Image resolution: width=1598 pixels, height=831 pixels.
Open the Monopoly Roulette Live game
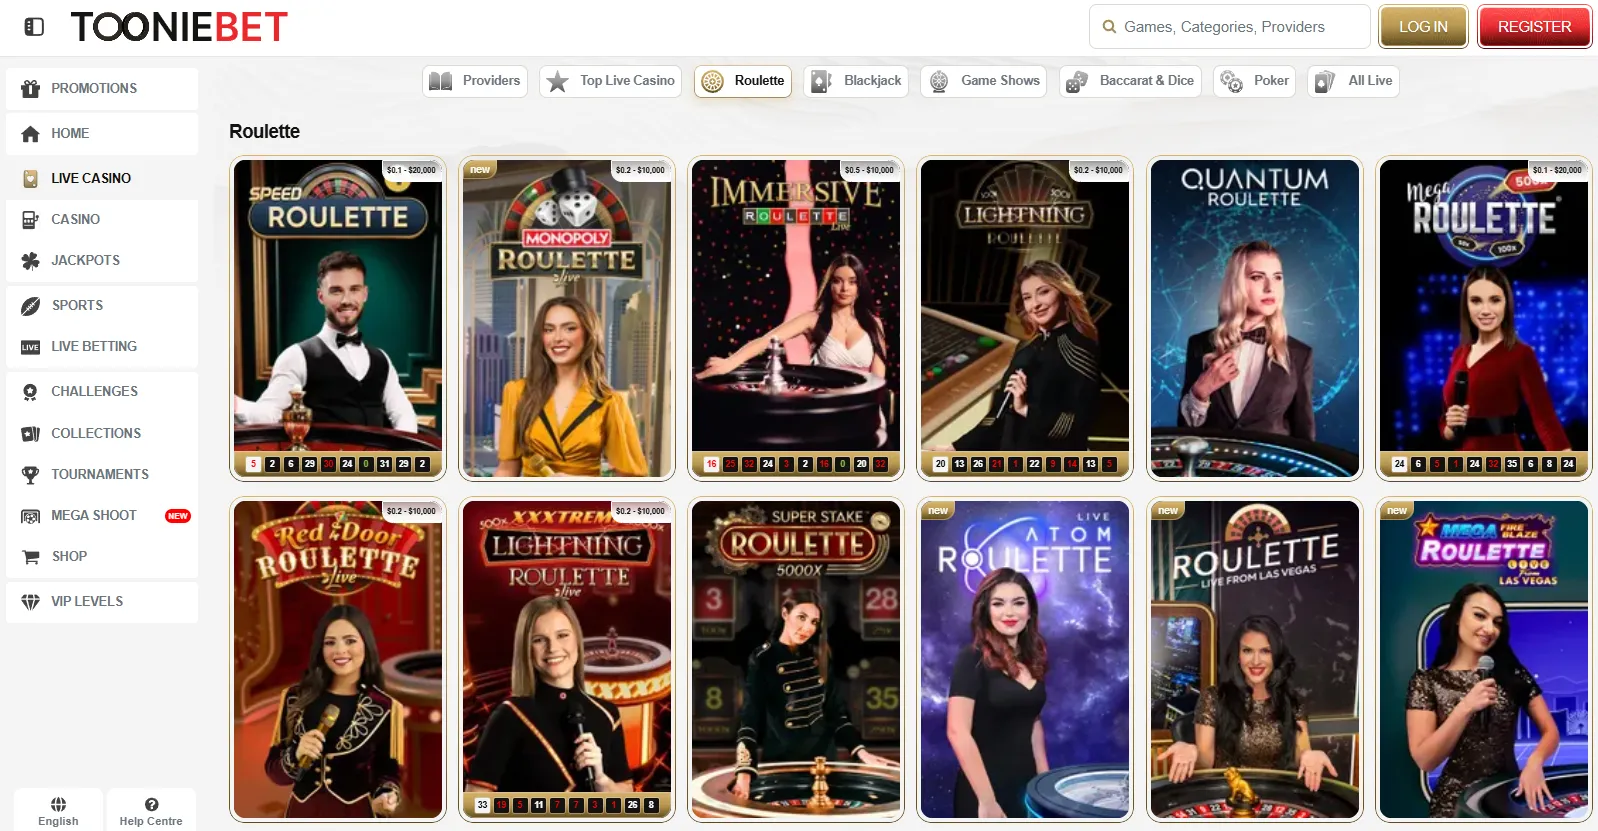pyautogui.click(x=567, y=318)
